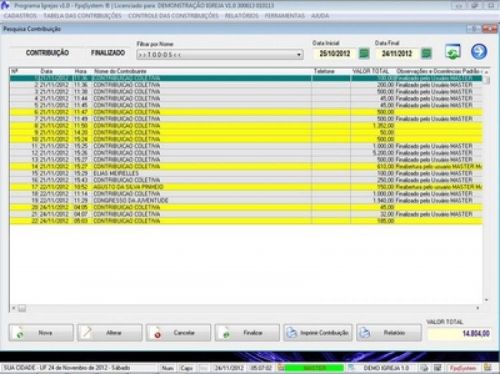Click the Data Inicial date field
500x374 pixels.
pyautogui.click(x=335, y=53)
